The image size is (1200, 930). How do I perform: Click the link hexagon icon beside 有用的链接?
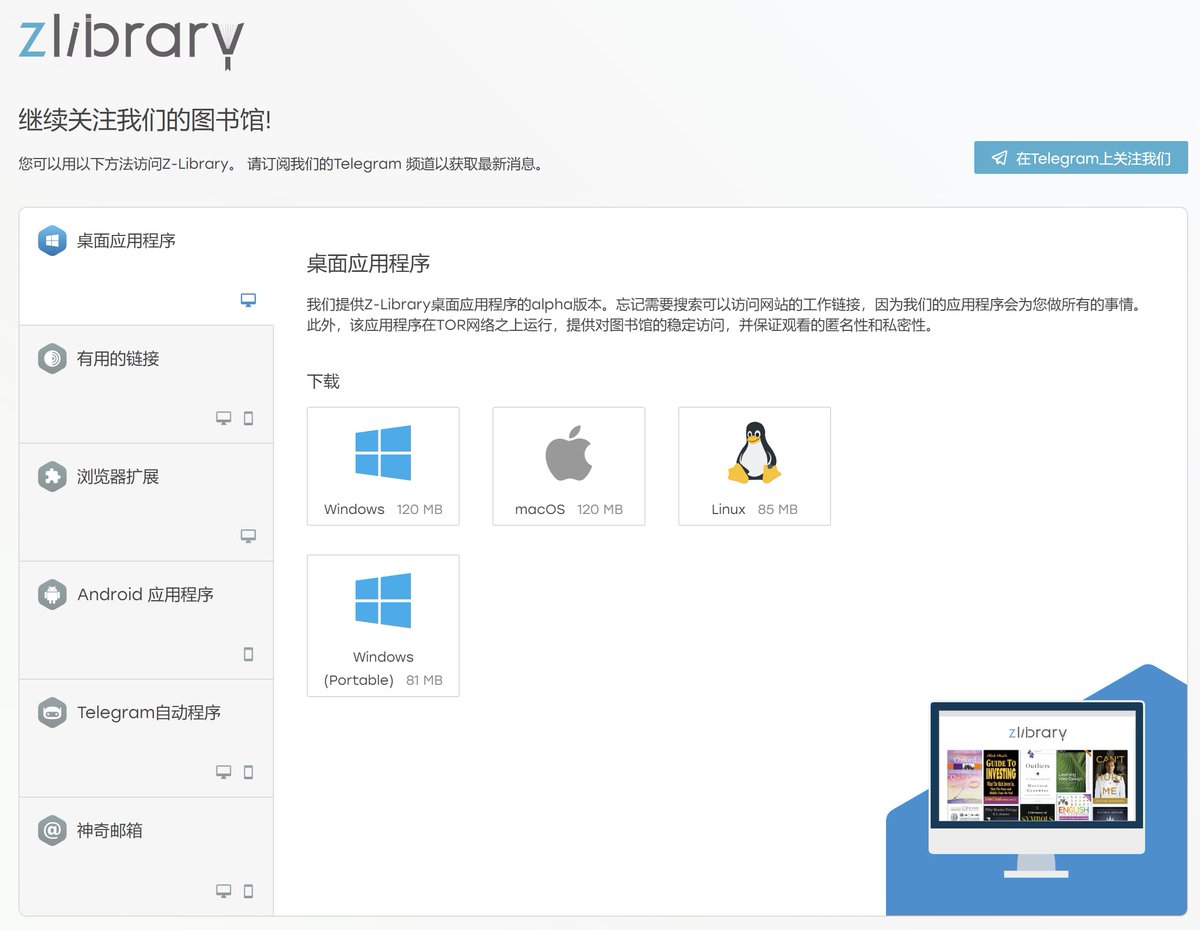(52, 359)
